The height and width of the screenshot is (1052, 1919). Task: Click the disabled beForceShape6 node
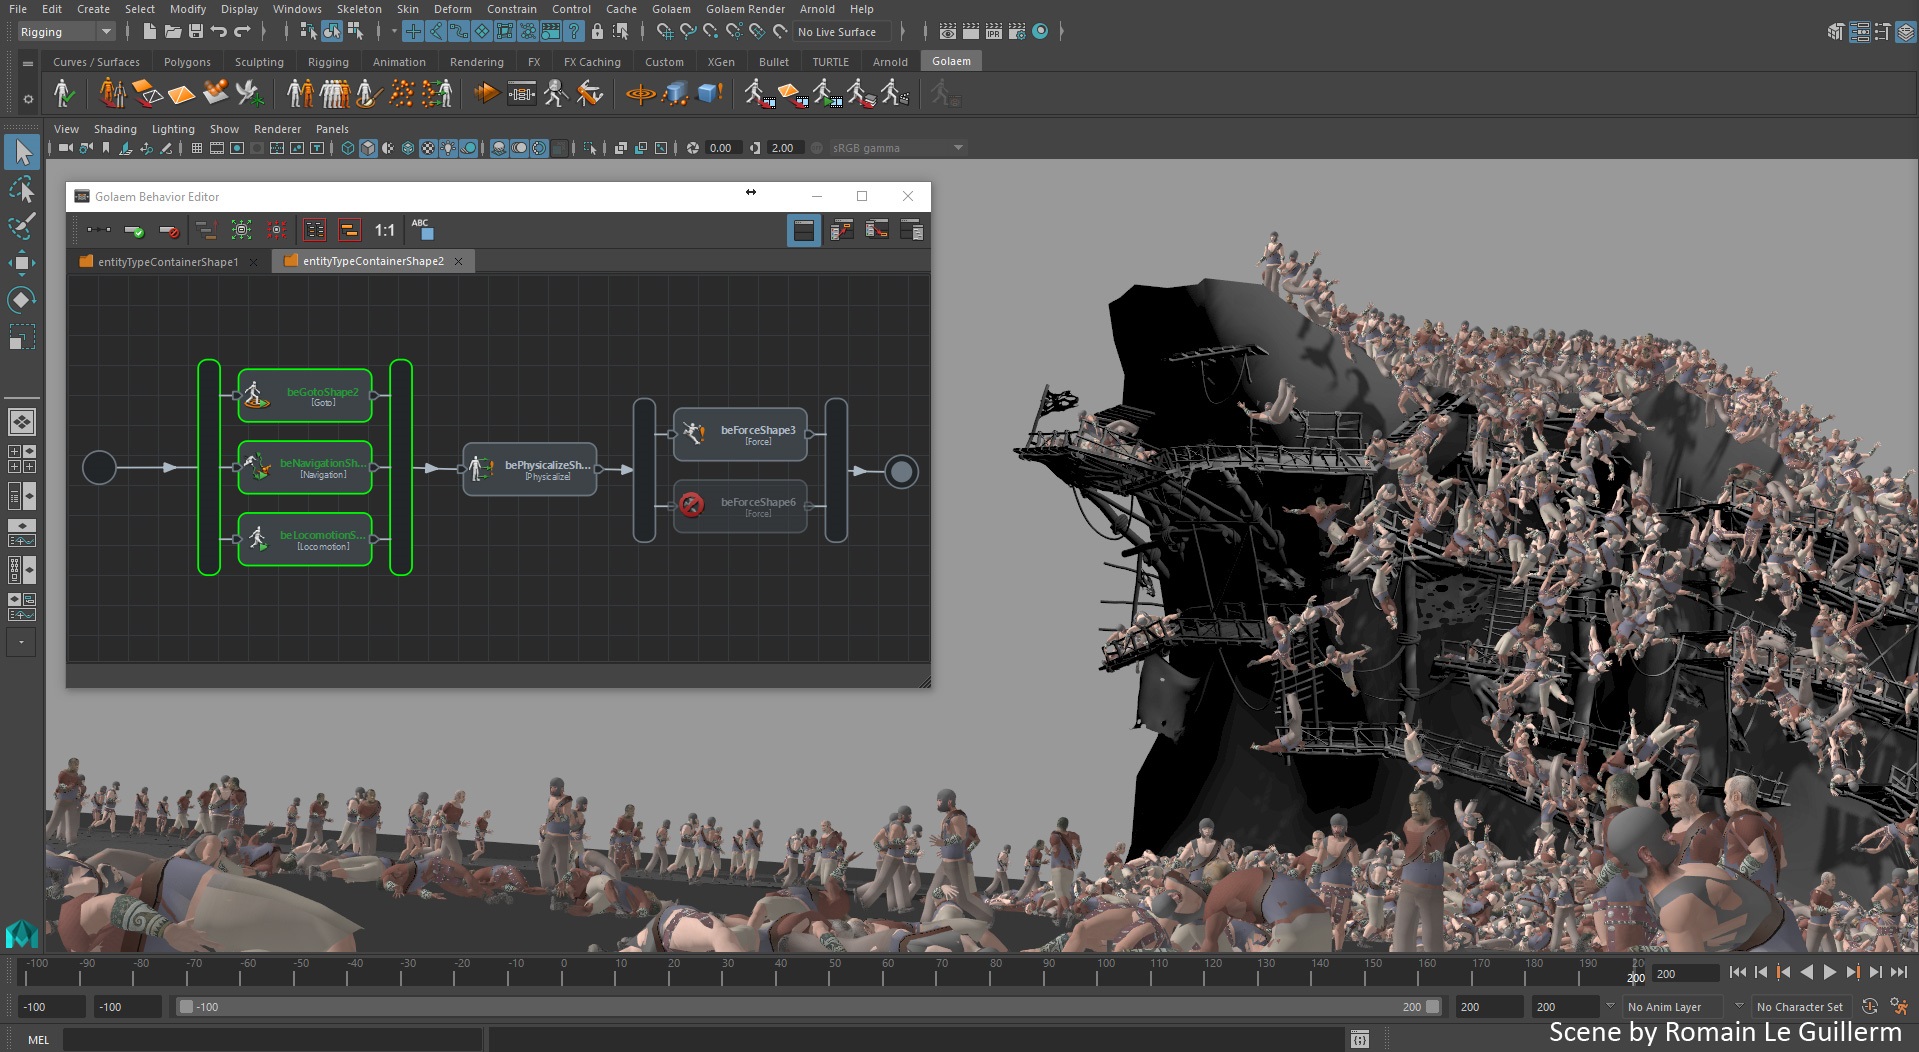pyautogui.click(x=740, y=506)
